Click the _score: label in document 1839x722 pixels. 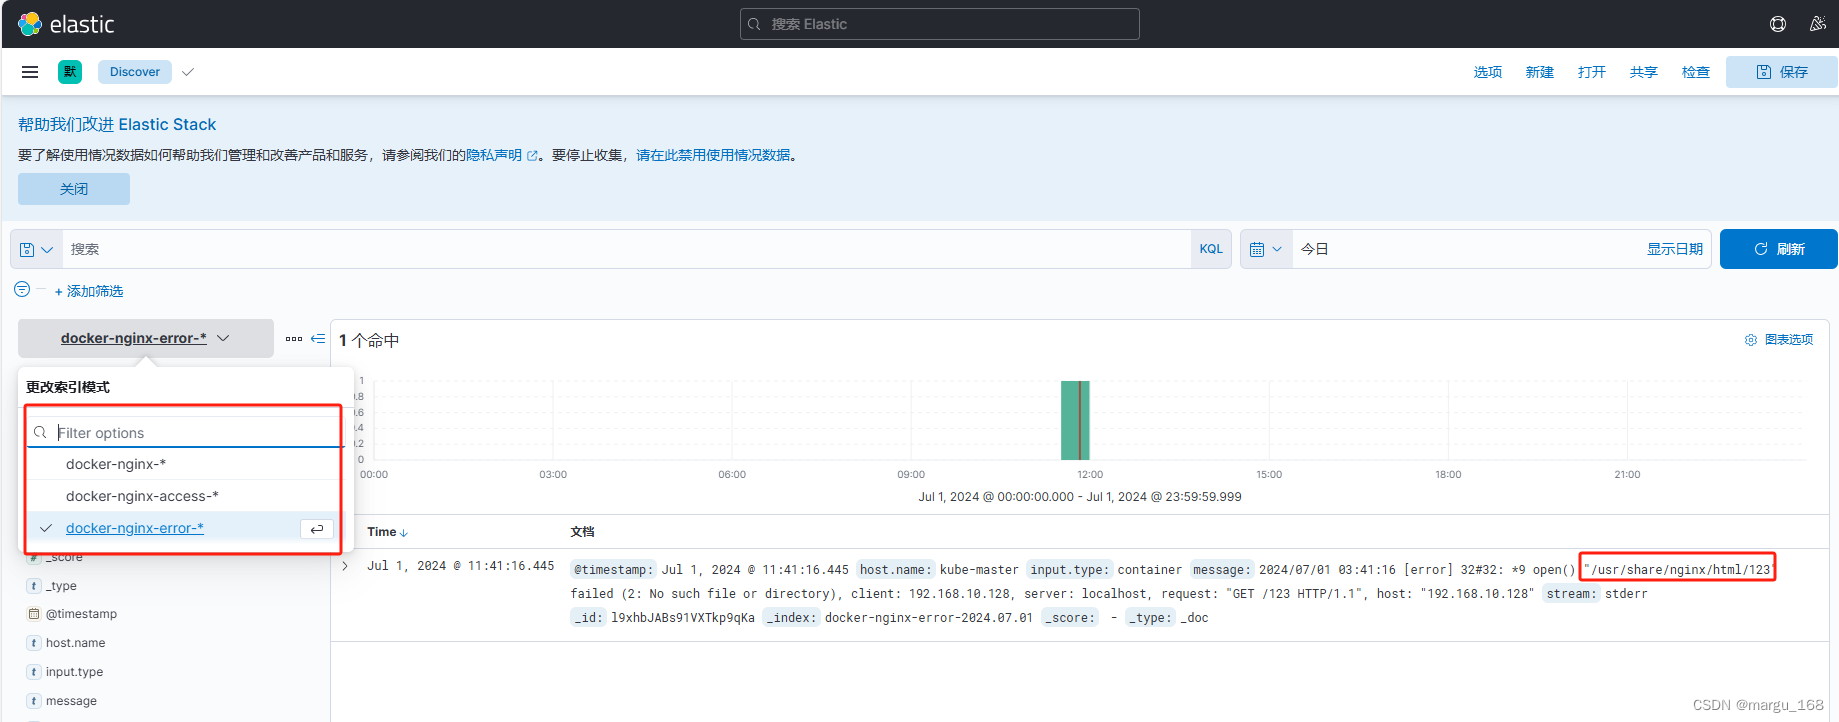[1070, 618]
